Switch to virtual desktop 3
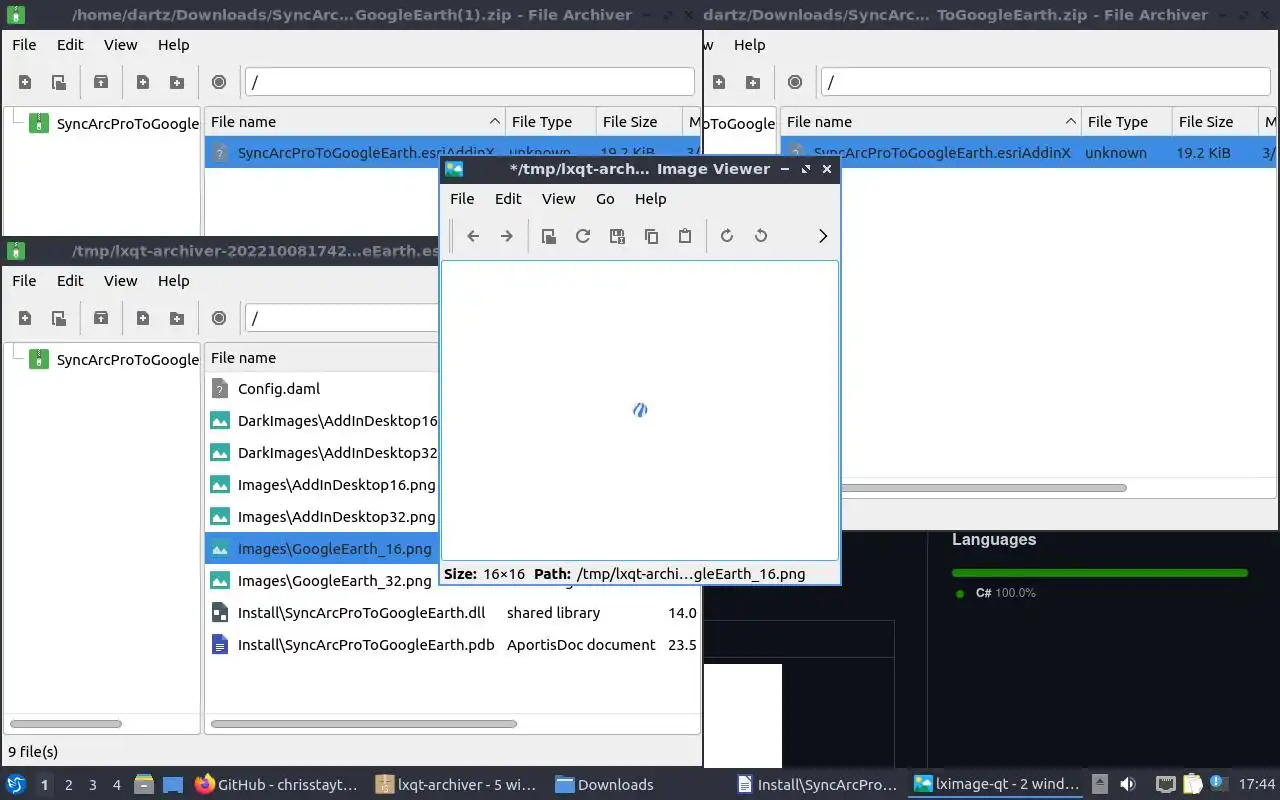 (x=93, y=785)
